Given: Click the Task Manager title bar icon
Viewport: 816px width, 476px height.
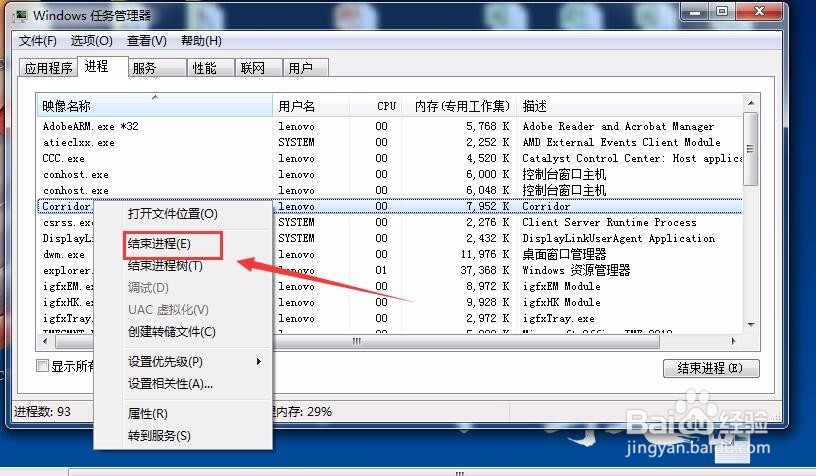Looking at the screenshot, I should (21, 16).
